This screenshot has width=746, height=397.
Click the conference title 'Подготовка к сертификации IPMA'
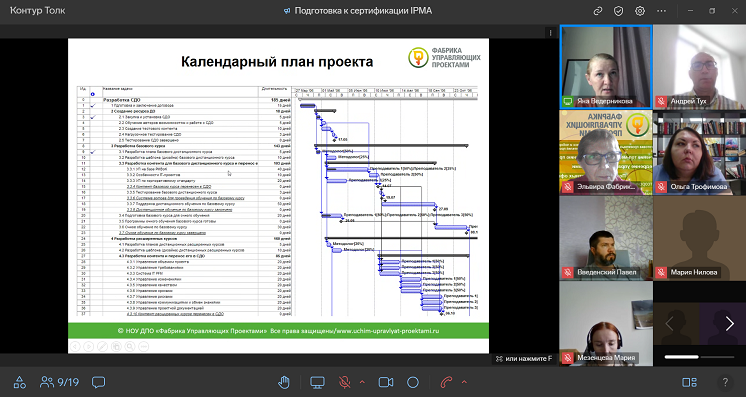363,10
